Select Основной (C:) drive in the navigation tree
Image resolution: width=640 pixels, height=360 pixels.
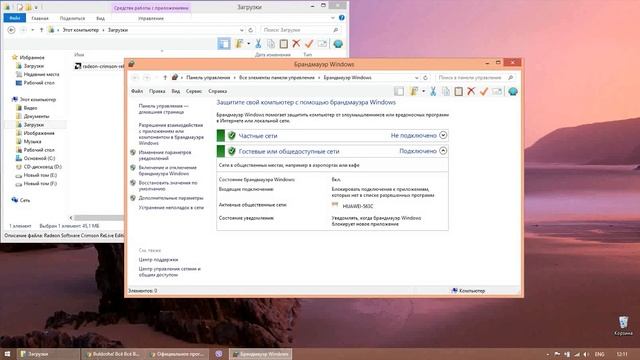coord(39,158)
